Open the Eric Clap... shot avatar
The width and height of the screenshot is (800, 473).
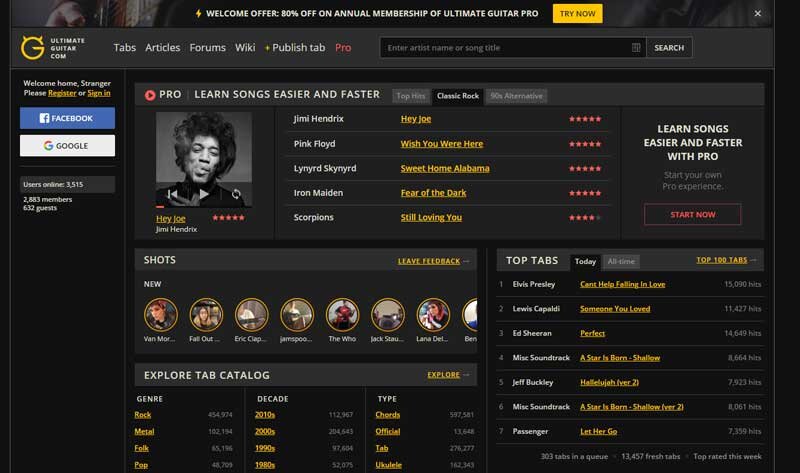[x=252, y=315]
